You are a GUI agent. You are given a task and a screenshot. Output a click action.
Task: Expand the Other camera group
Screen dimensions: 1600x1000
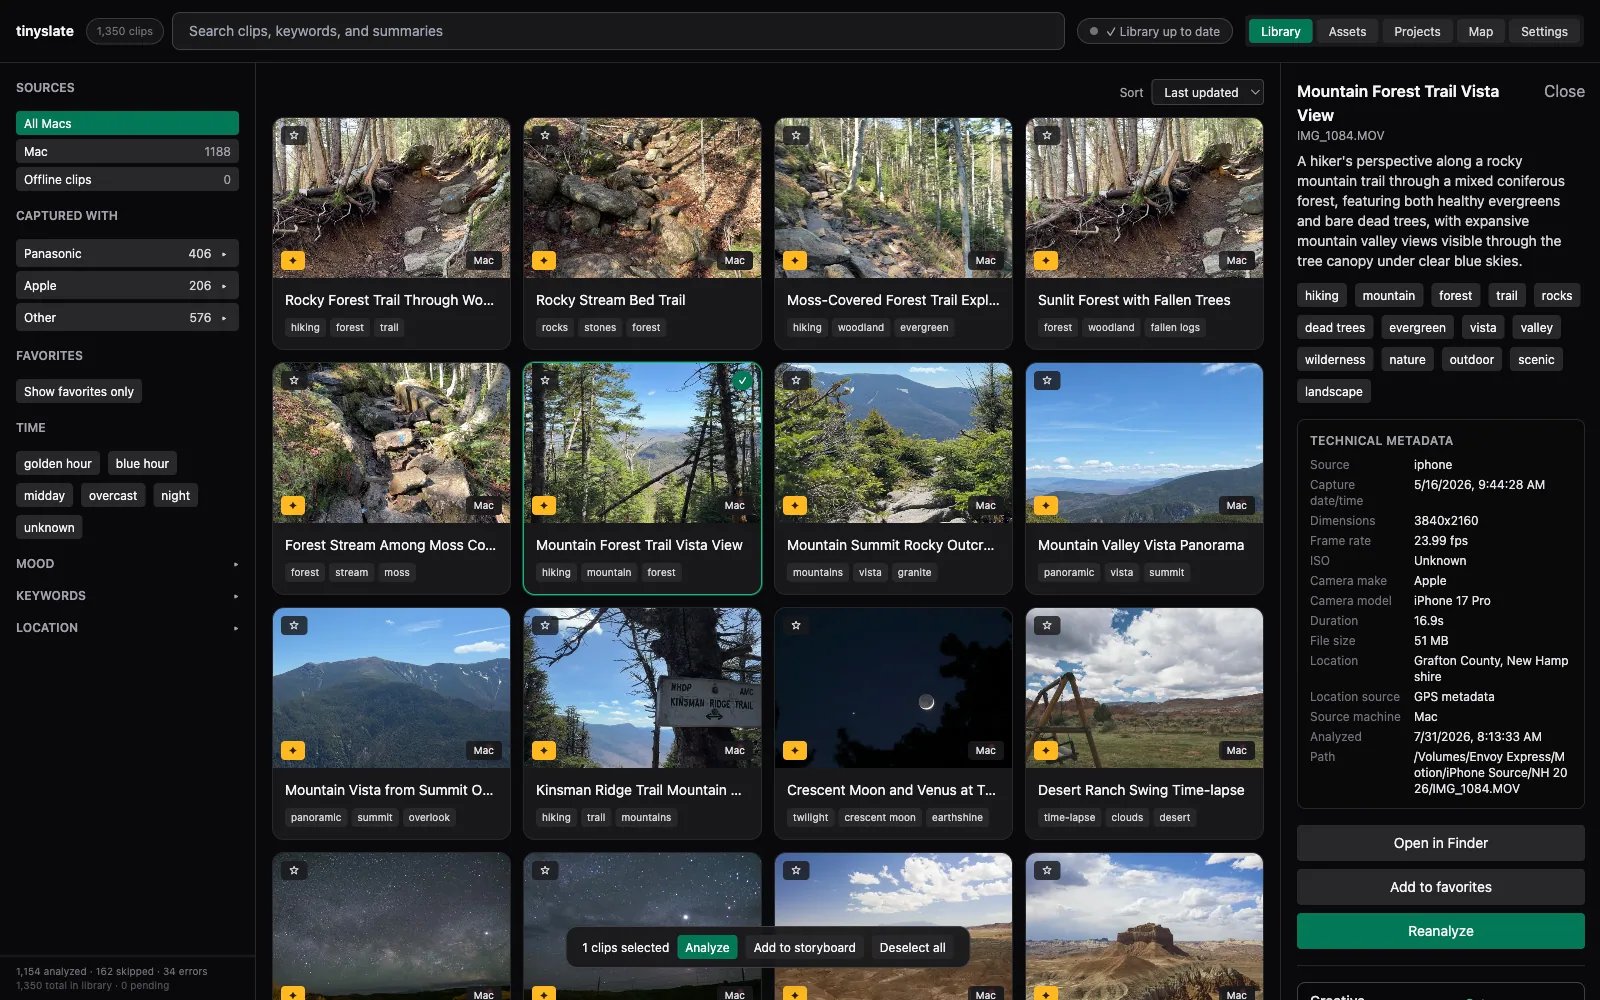(127, 317)
